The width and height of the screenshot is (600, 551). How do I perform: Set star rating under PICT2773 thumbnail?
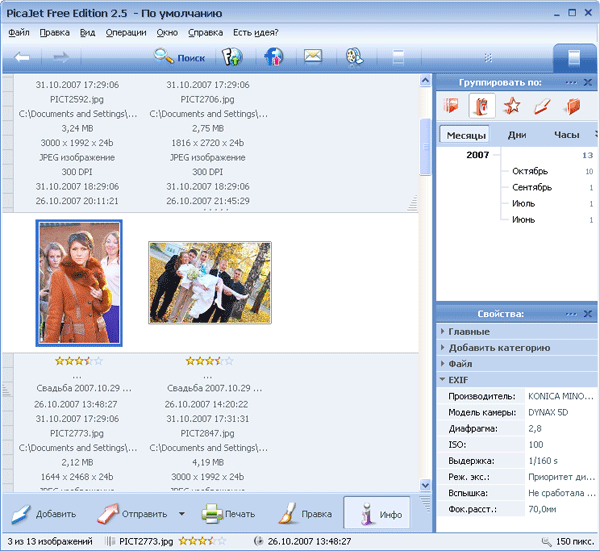(x=79, y=361)
